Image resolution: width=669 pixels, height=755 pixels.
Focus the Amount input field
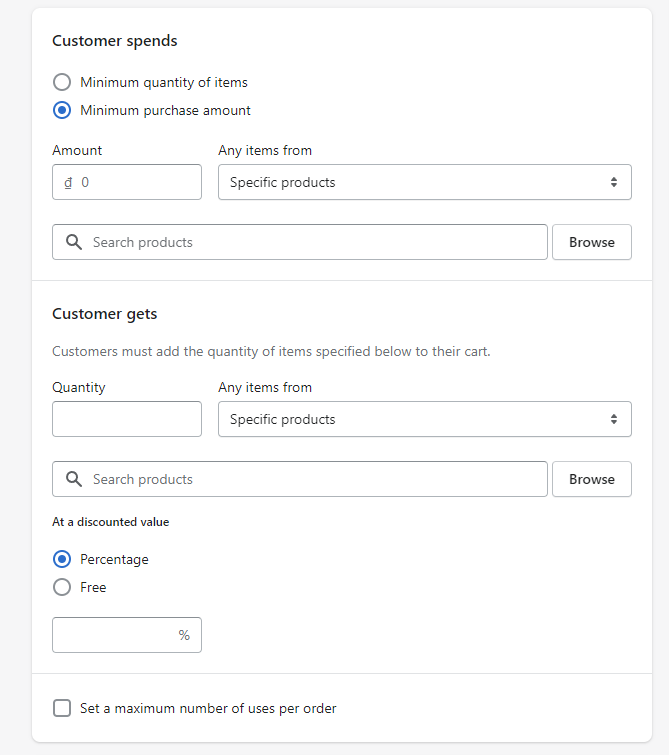point(135,182)
